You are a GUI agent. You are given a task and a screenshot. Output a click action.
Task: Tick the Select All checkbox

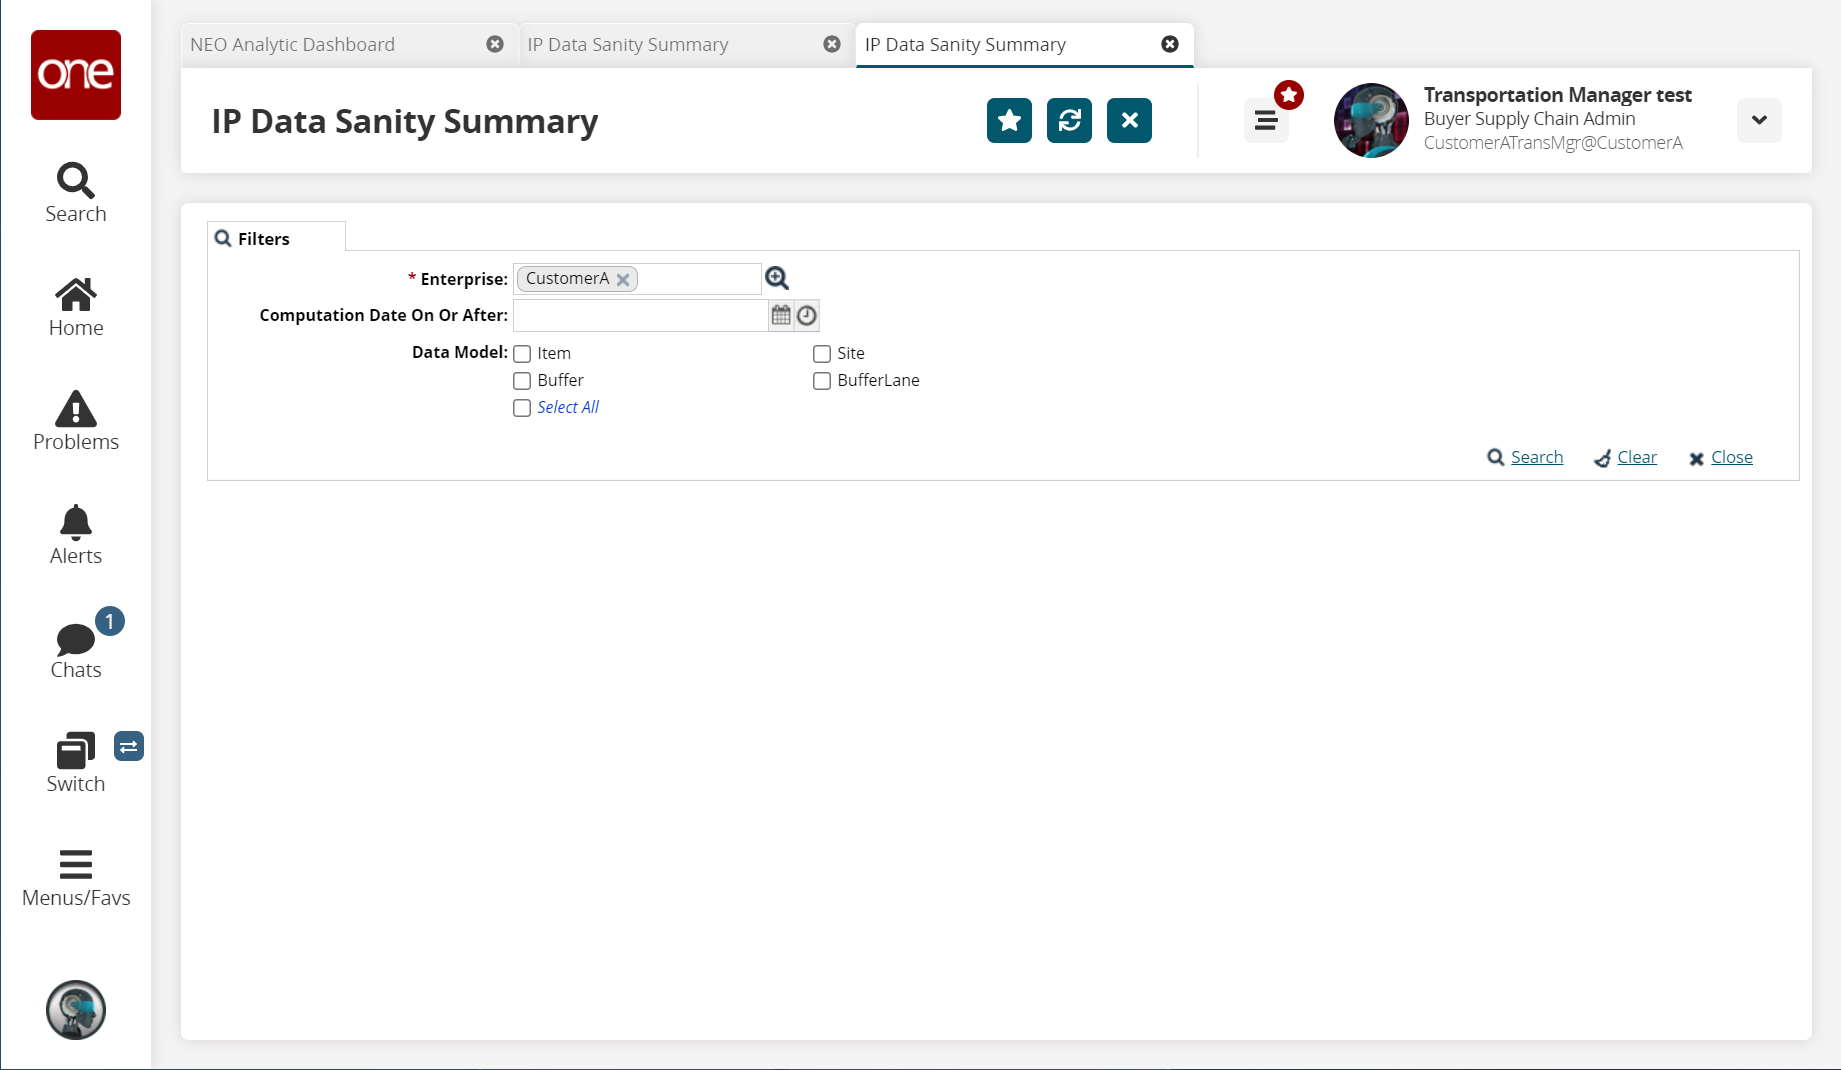[x=522, y=408]
